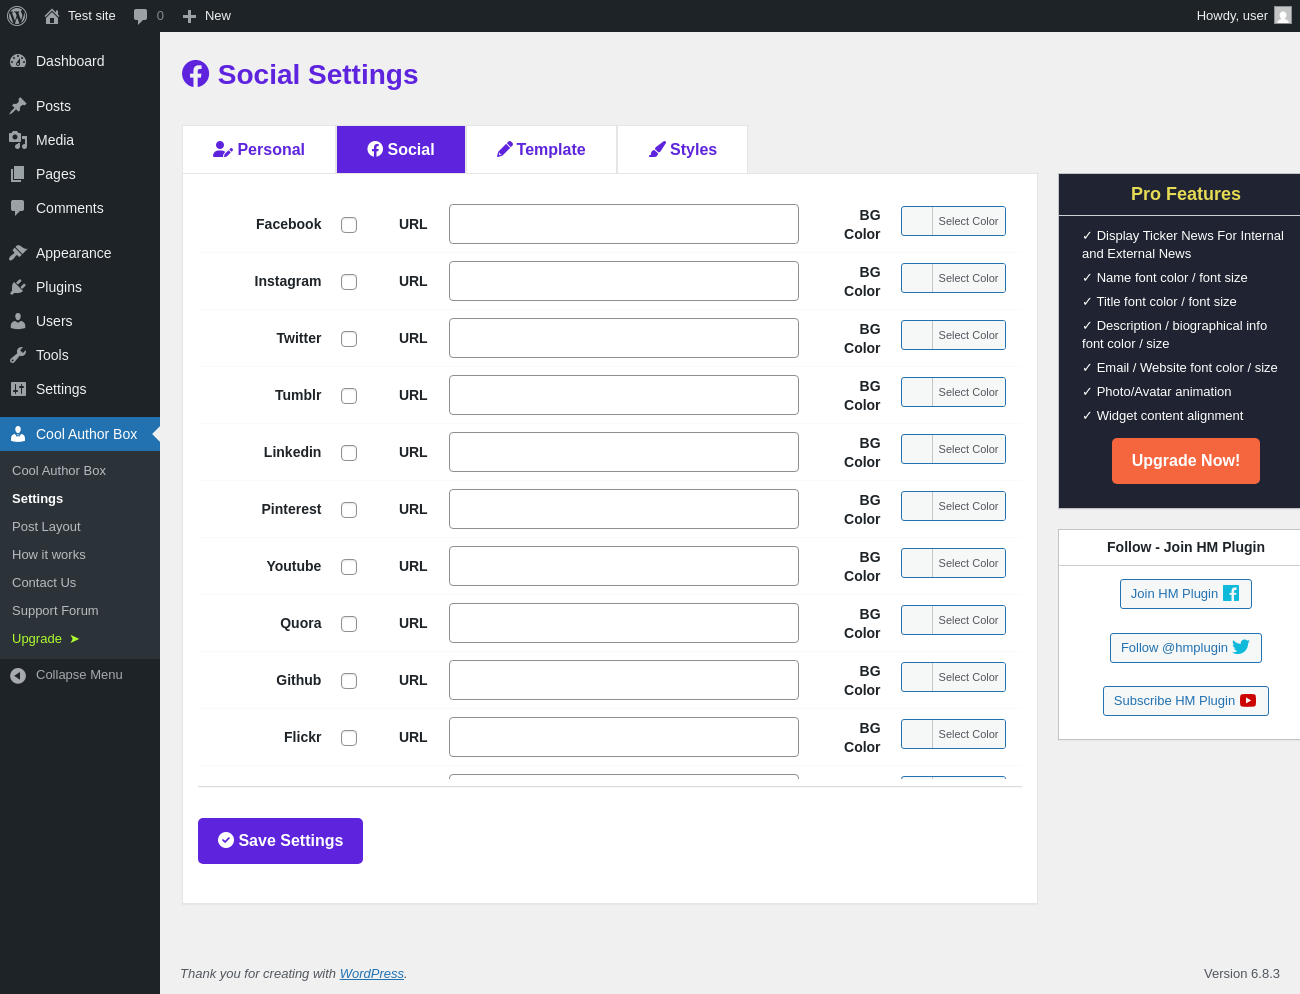Switch to the Template tab

[541, 149]
